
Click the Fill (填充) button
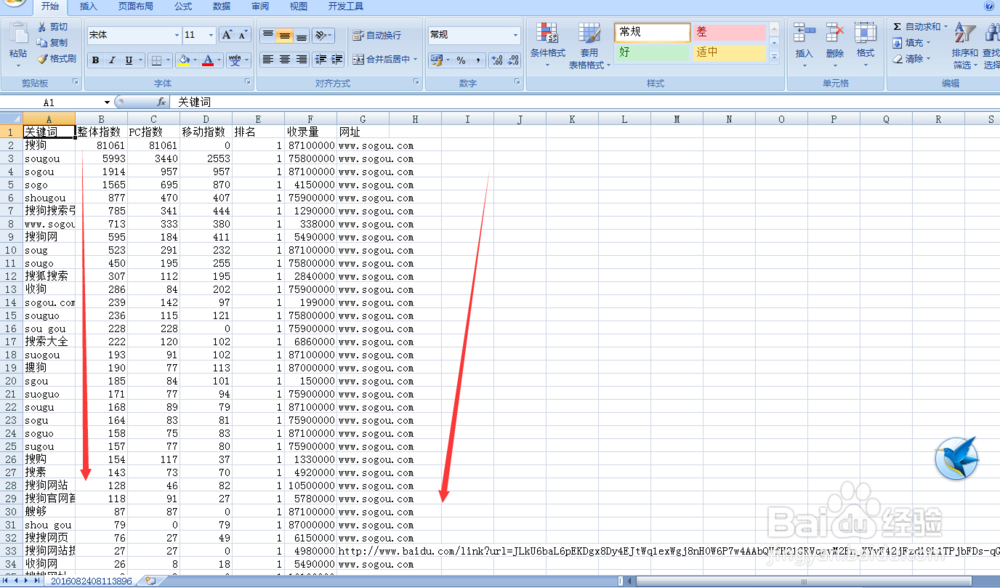pyautogui.click(x=911, y=43)
